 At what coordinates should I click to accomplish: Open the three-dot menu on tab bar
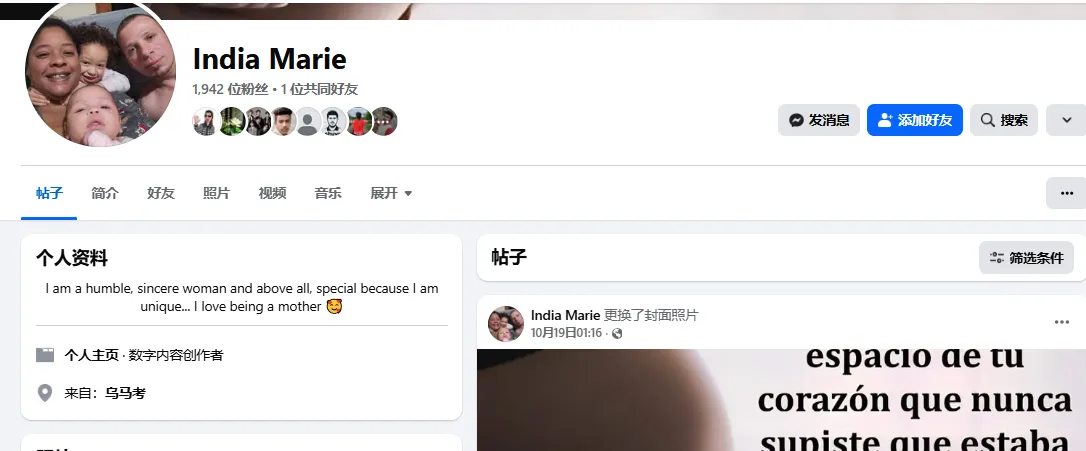(1067, 193)
